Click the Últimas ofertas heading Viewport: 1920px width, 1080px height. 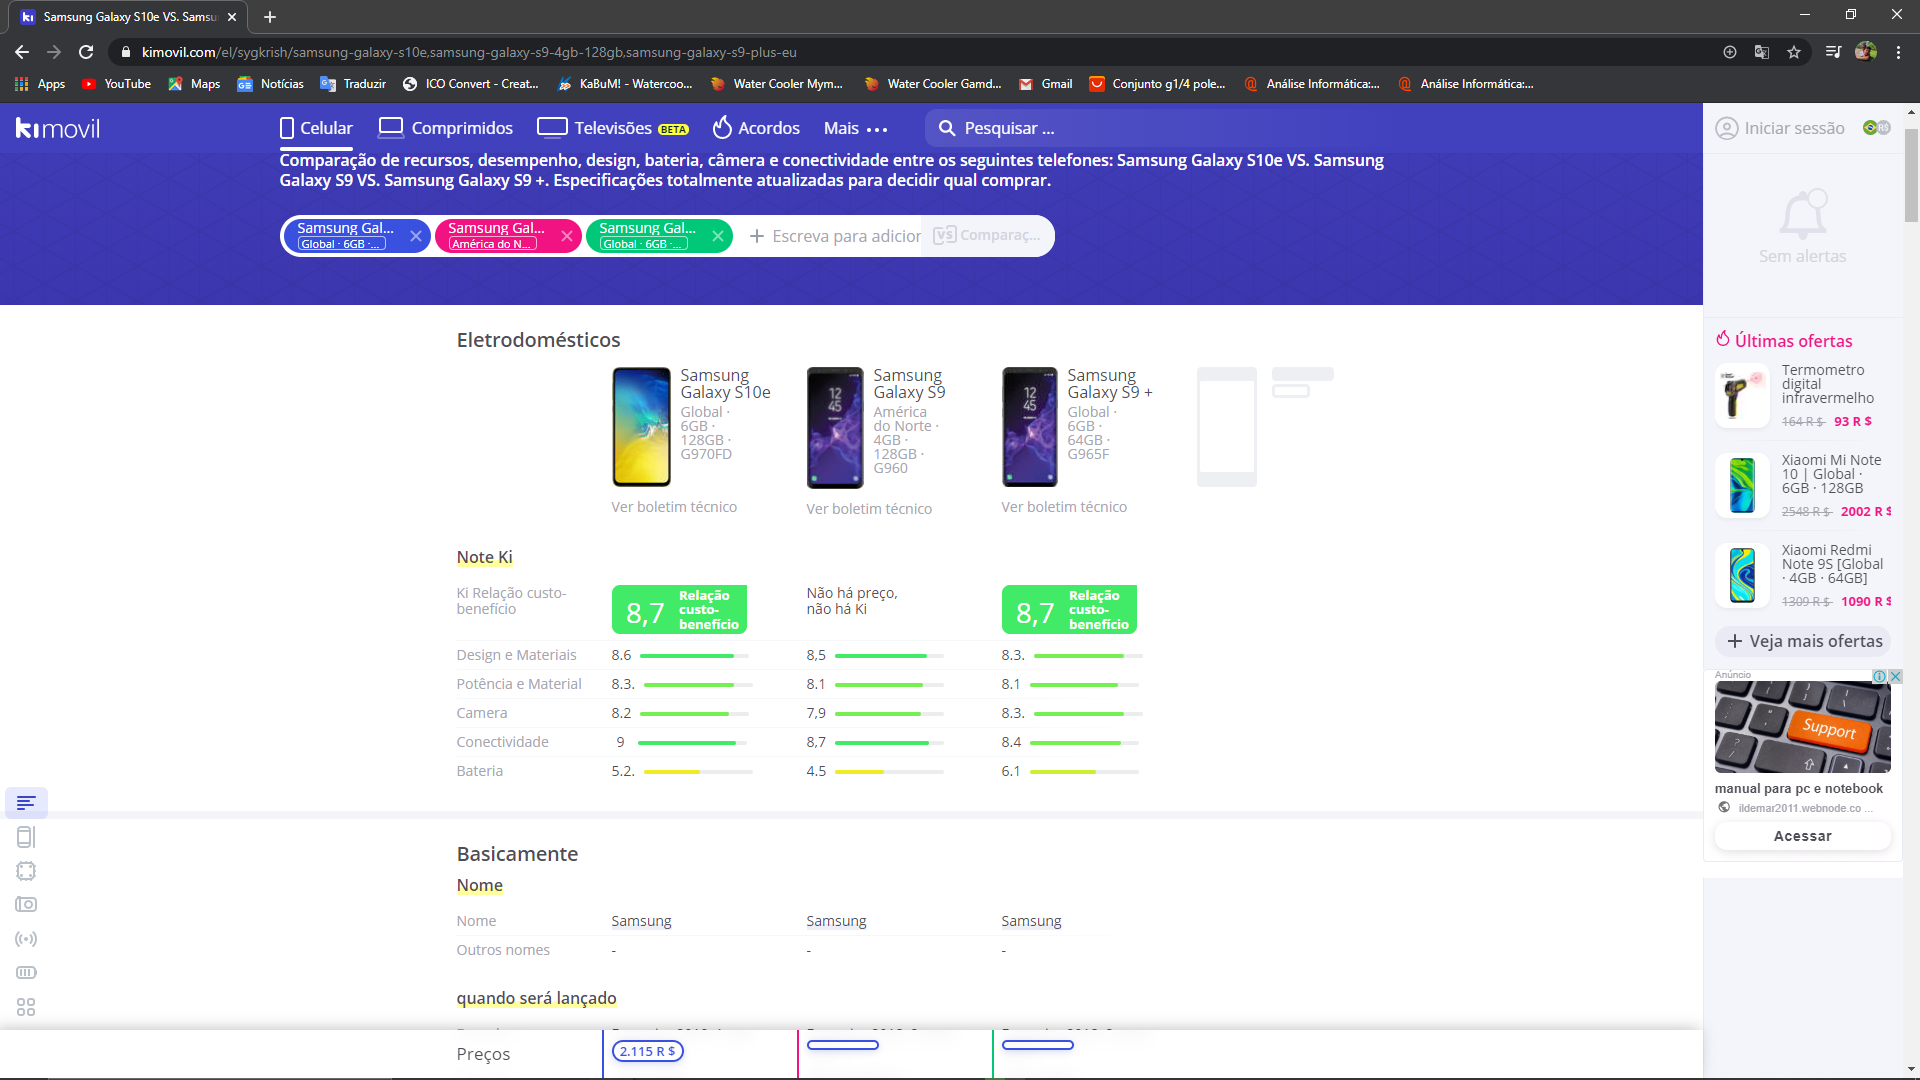pos(1784,341)
